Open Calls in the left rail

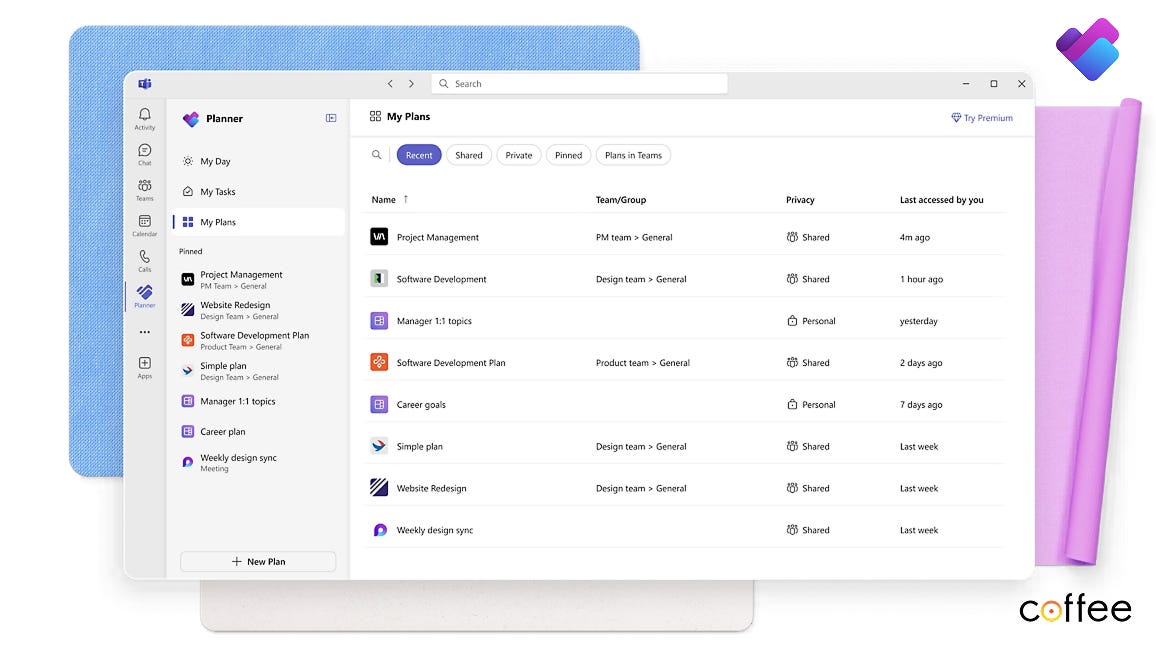click(144, 260)
